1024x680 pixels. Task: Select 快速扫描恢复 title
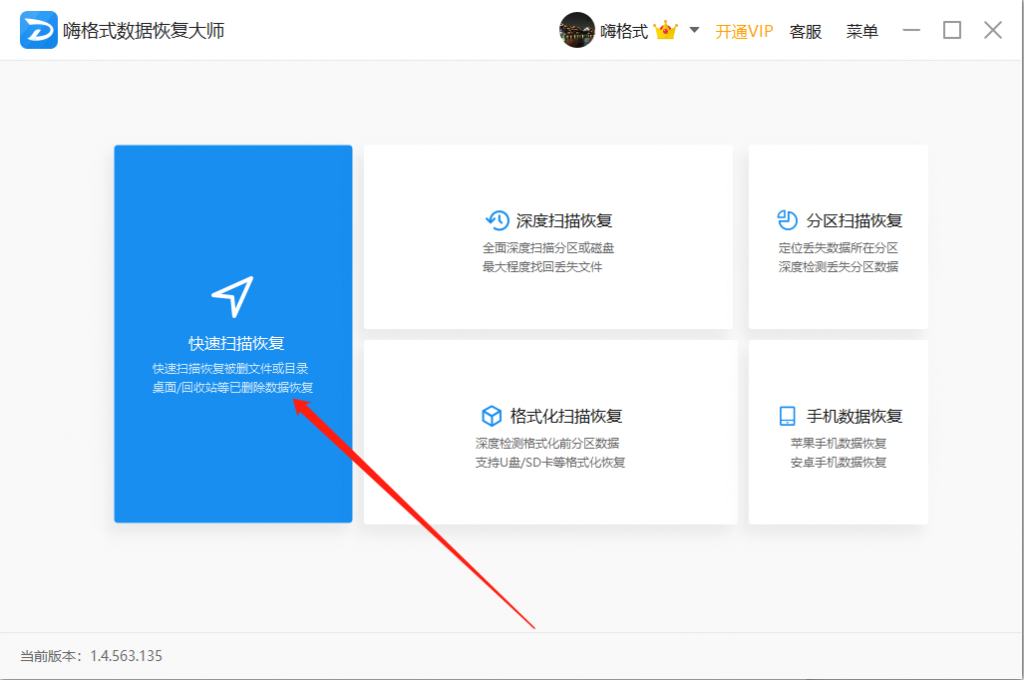[236, 344]
